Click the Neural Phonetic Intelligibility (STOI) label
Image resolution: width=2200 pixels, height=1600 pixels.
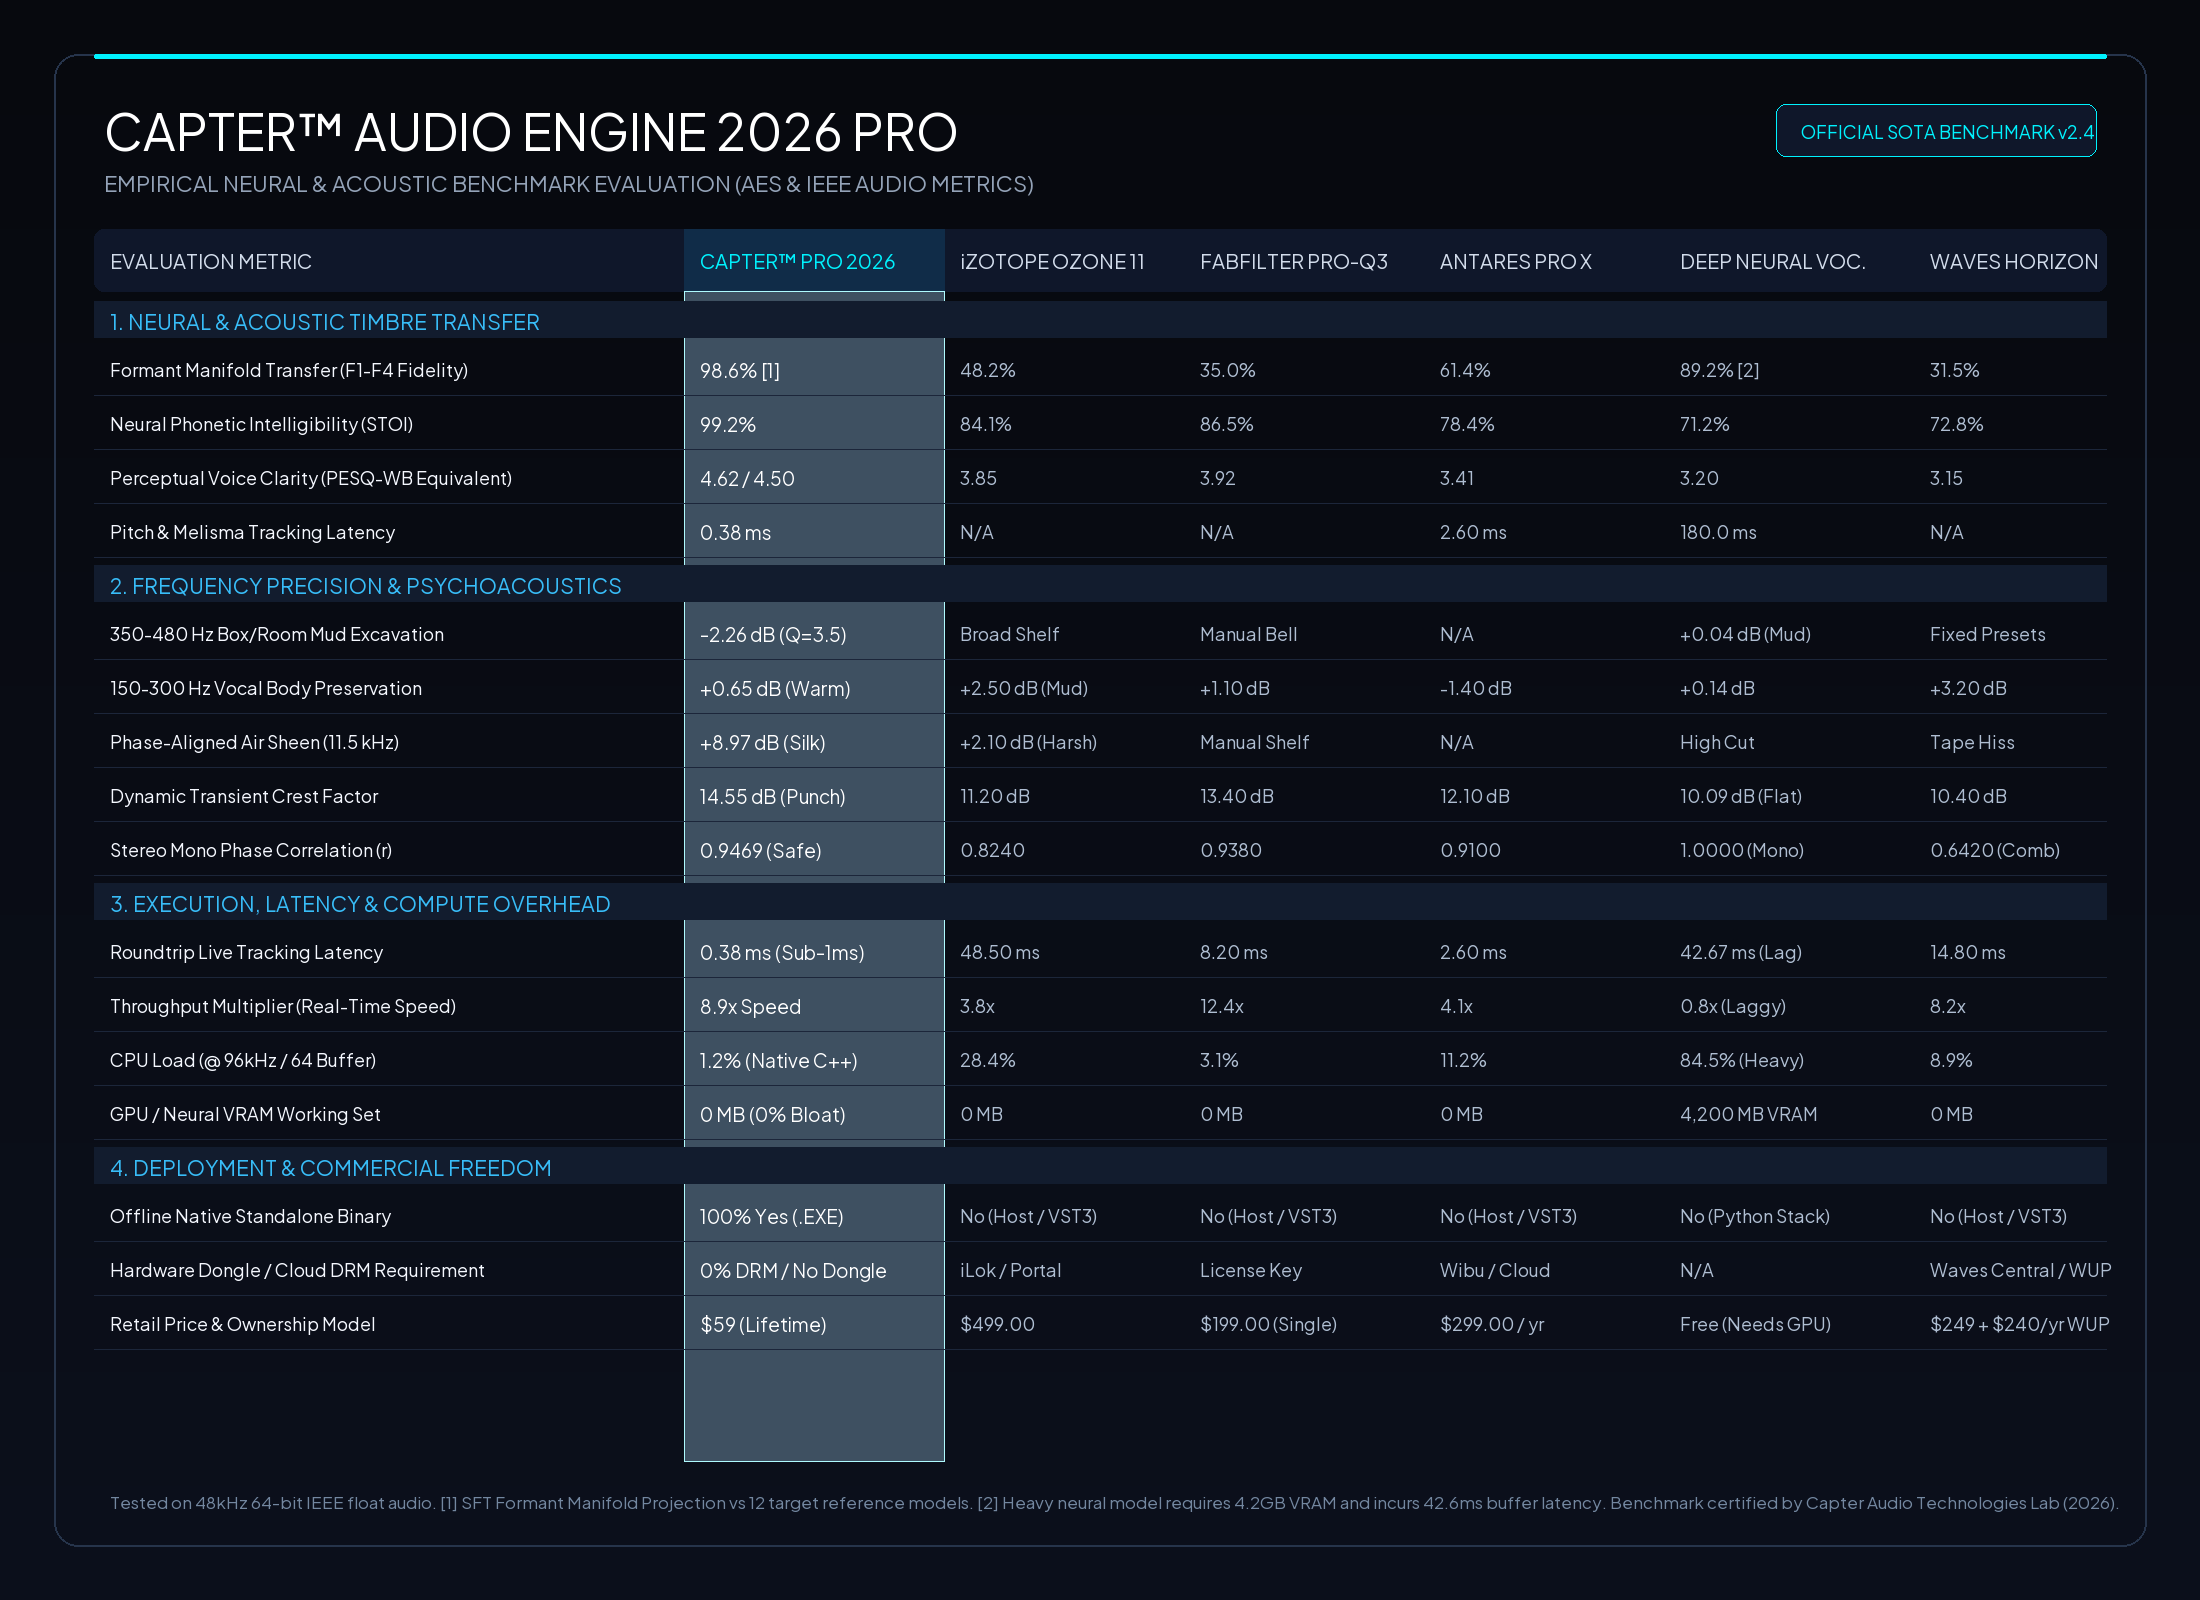coord(262,424)
